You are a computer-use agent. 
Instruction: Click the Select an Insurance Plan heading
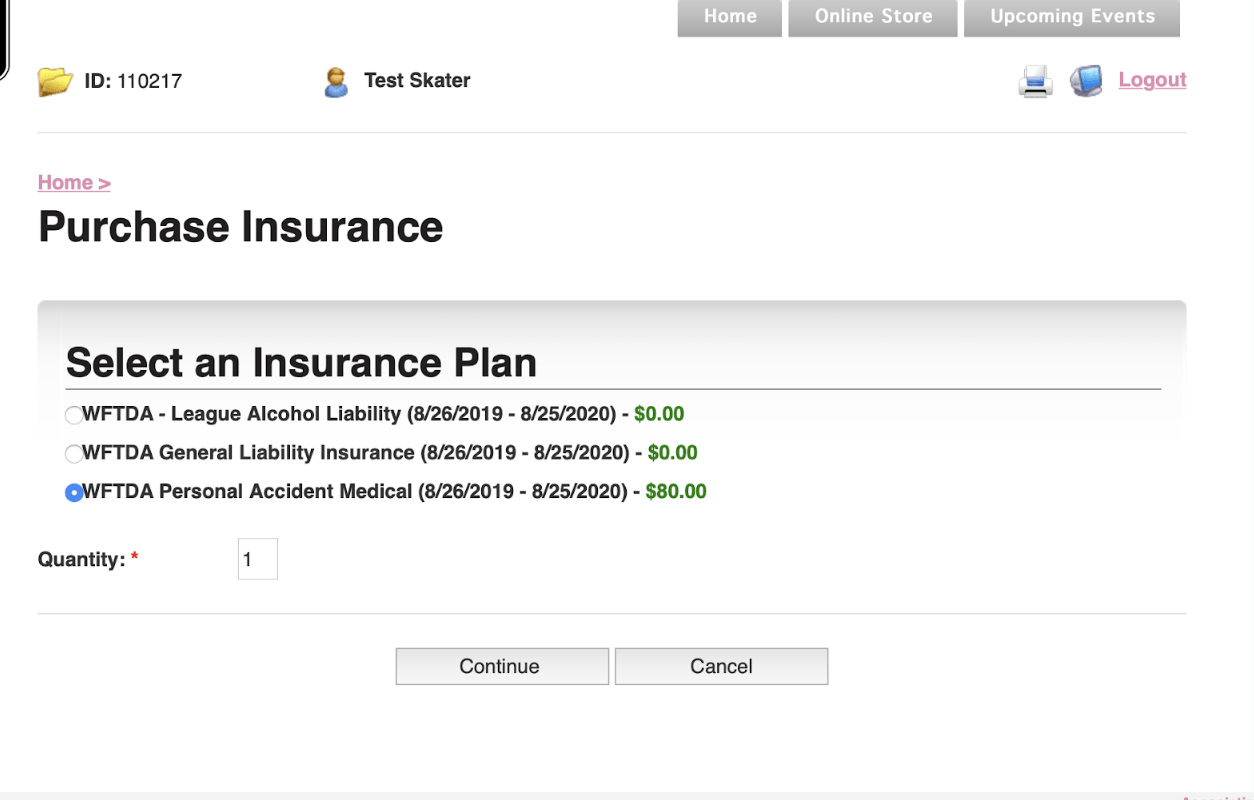click(301, 362)
